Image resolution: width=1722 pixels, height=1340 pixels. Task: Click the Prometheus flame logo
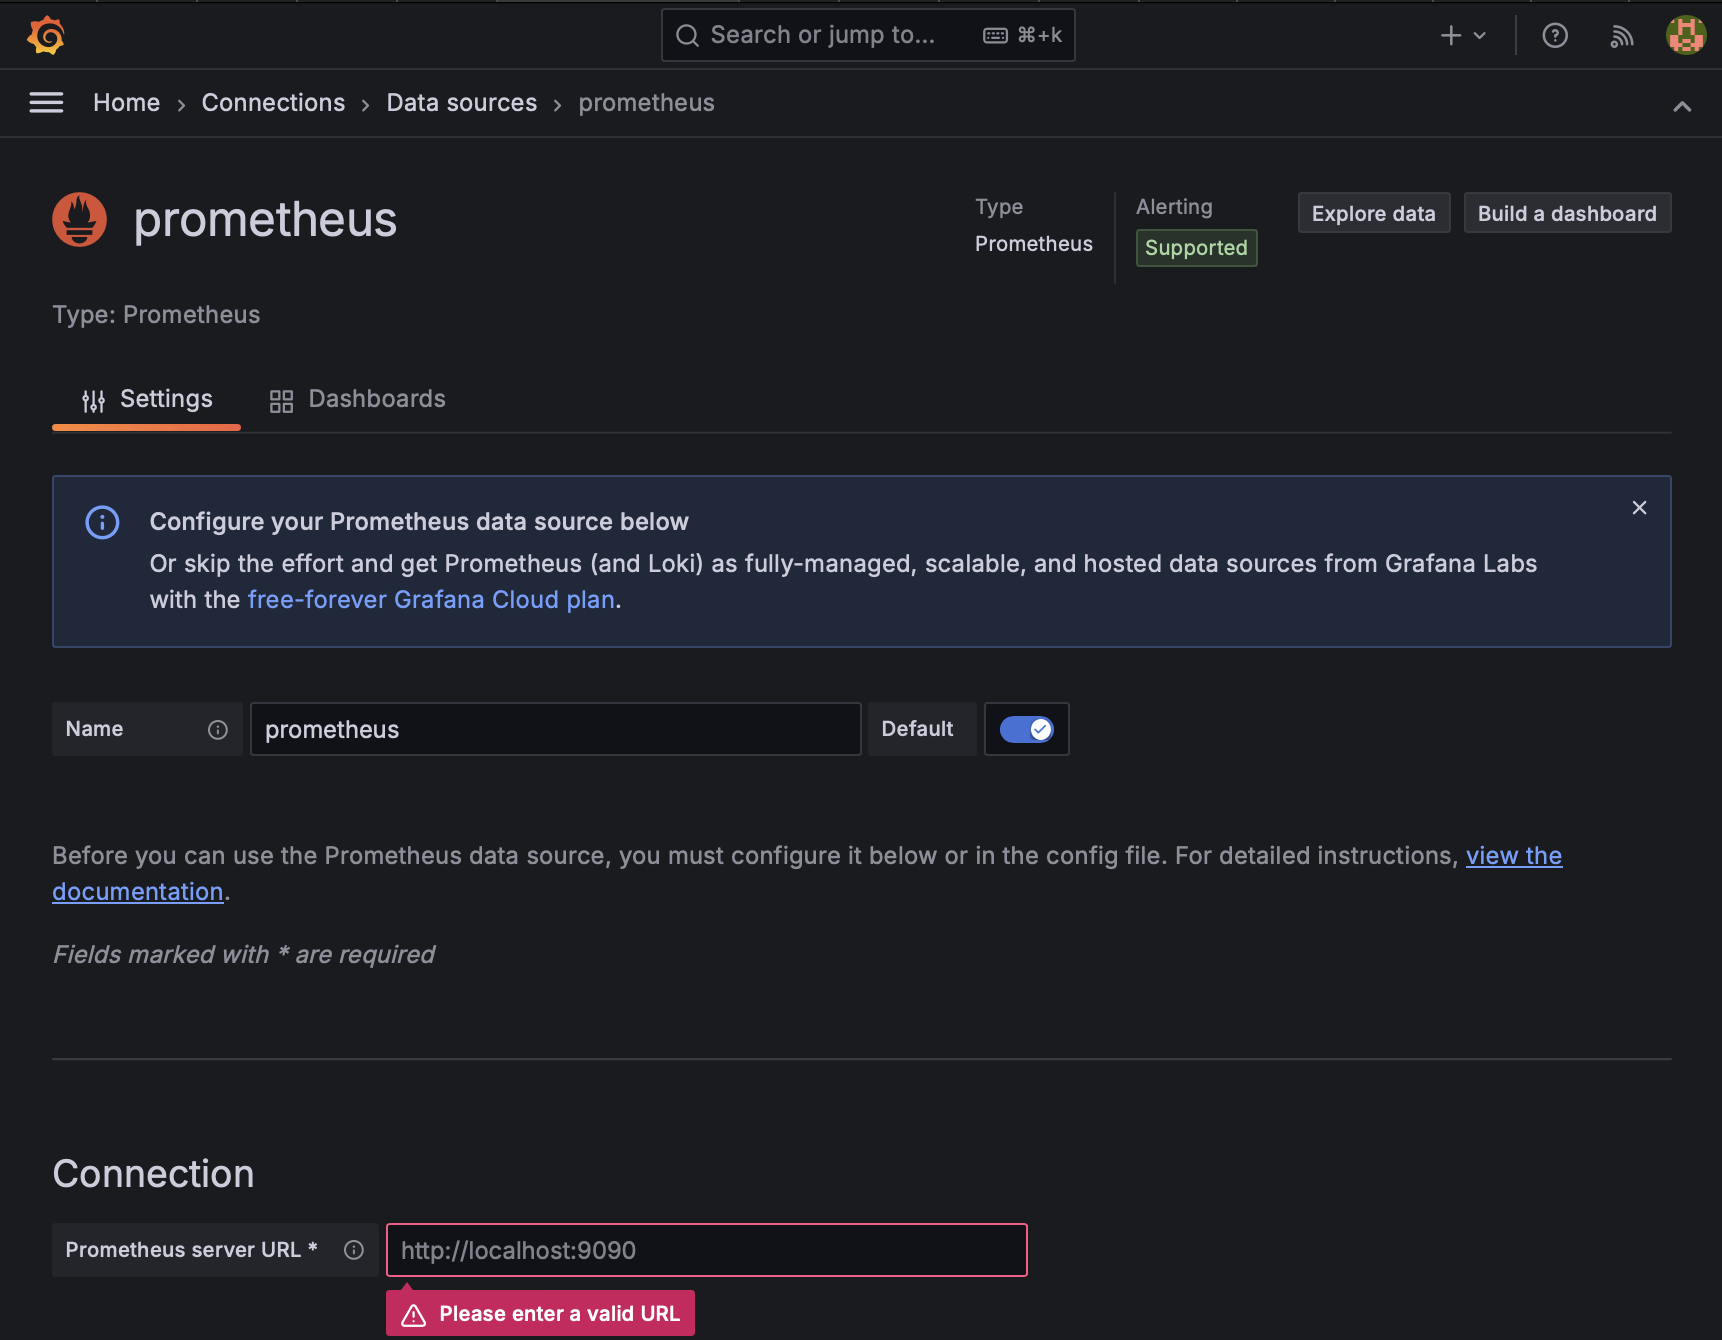pyautogui.click(x=80, y=219)
